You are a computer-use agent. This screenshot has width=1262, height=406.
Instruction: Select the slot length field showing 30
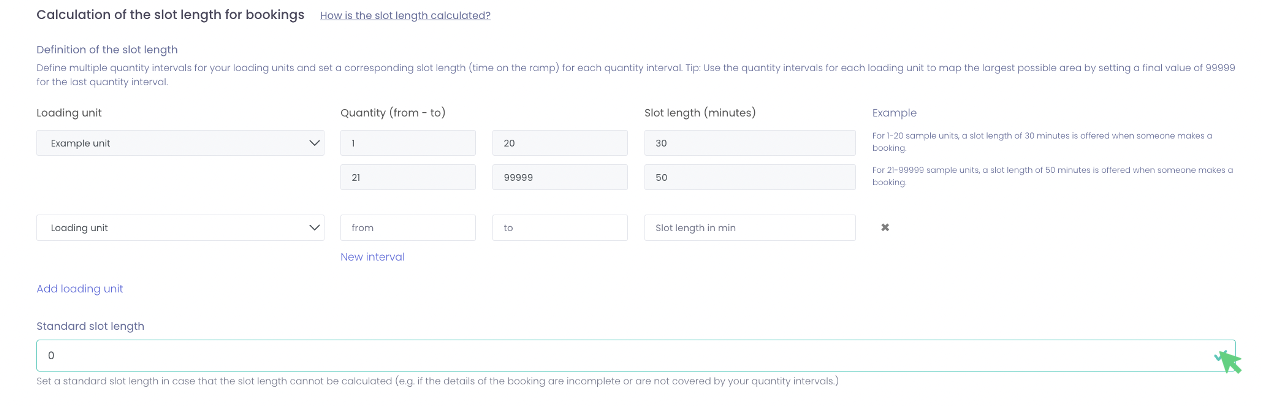(749, 143)
